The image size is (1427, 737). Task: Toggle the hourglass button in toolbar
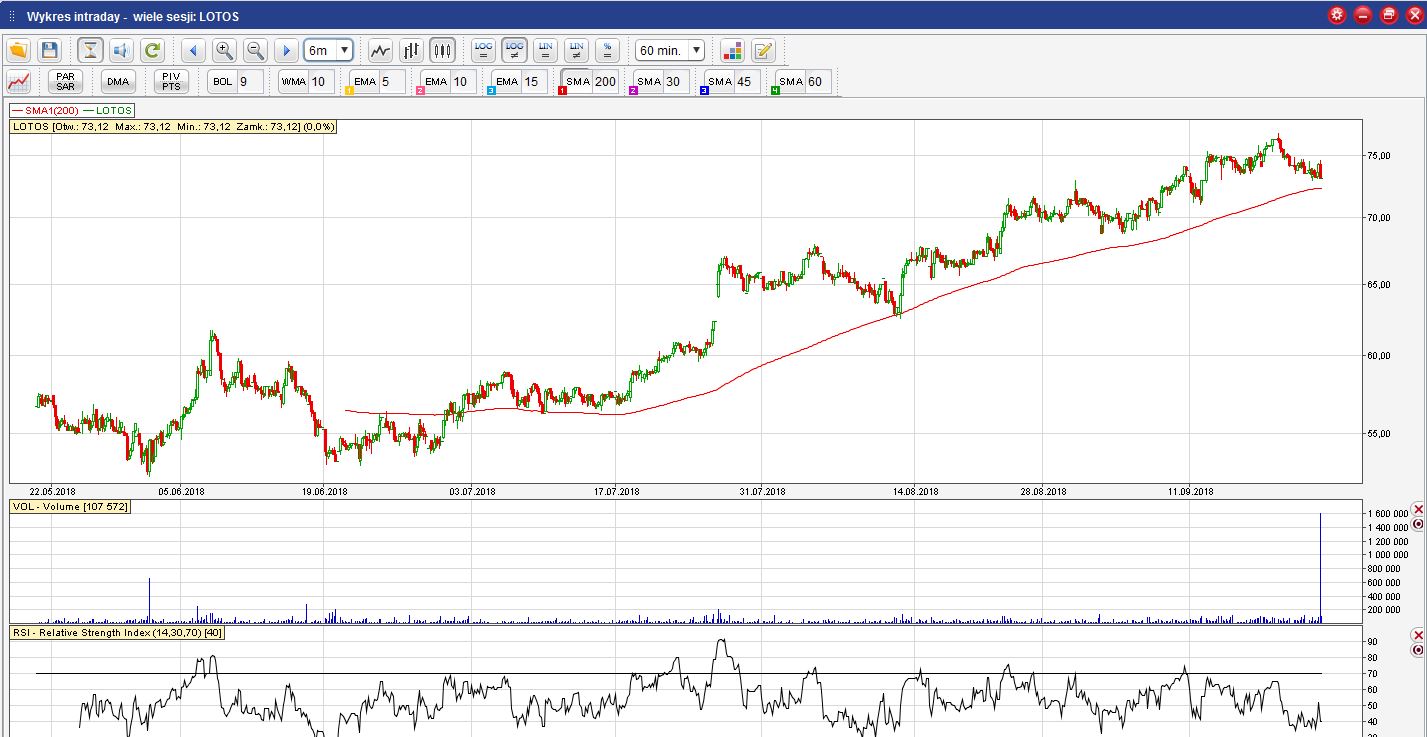pos(91,50)
